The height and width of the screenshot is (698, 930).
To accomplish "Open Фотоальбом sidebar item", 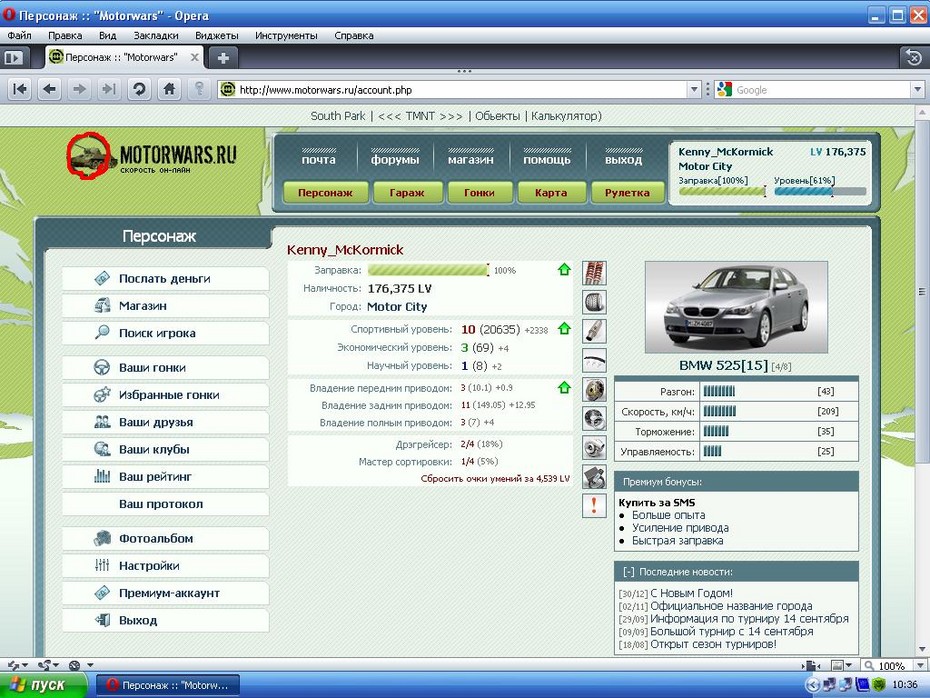I will point(165,538).
